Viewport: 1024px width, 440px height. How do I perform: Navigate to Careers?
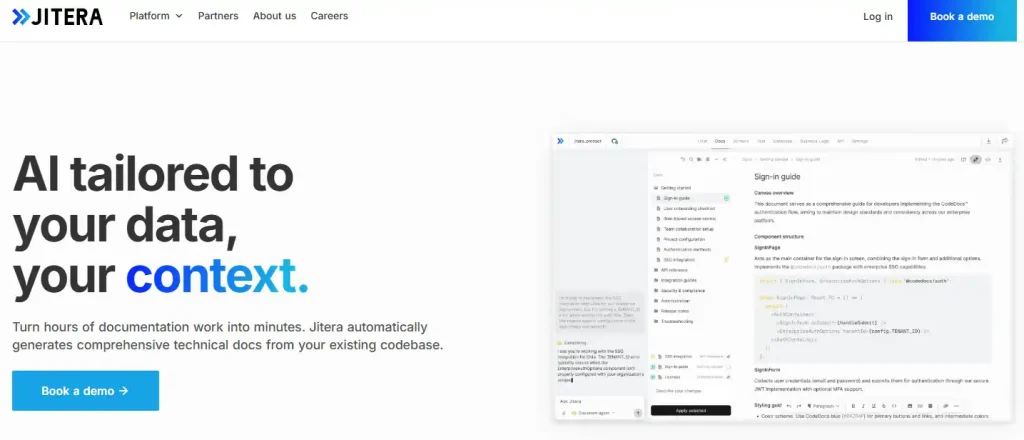(329, 16)
